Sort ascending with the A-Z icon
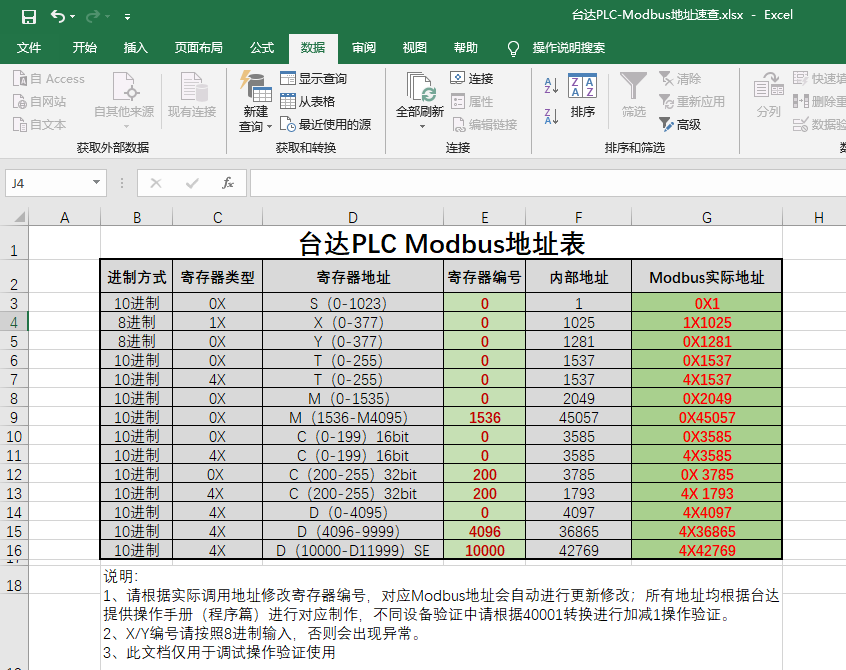This screenshot has height=670, width=846. (551, 87)
